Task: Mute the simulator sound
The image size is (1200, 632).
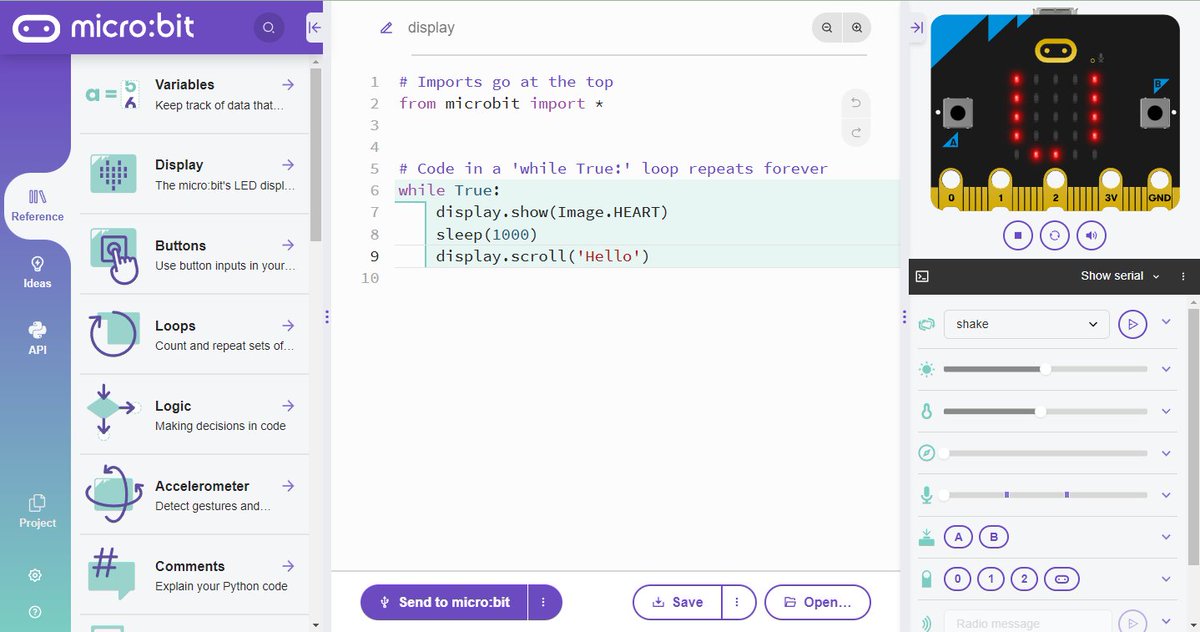Action: [1091, 236]
